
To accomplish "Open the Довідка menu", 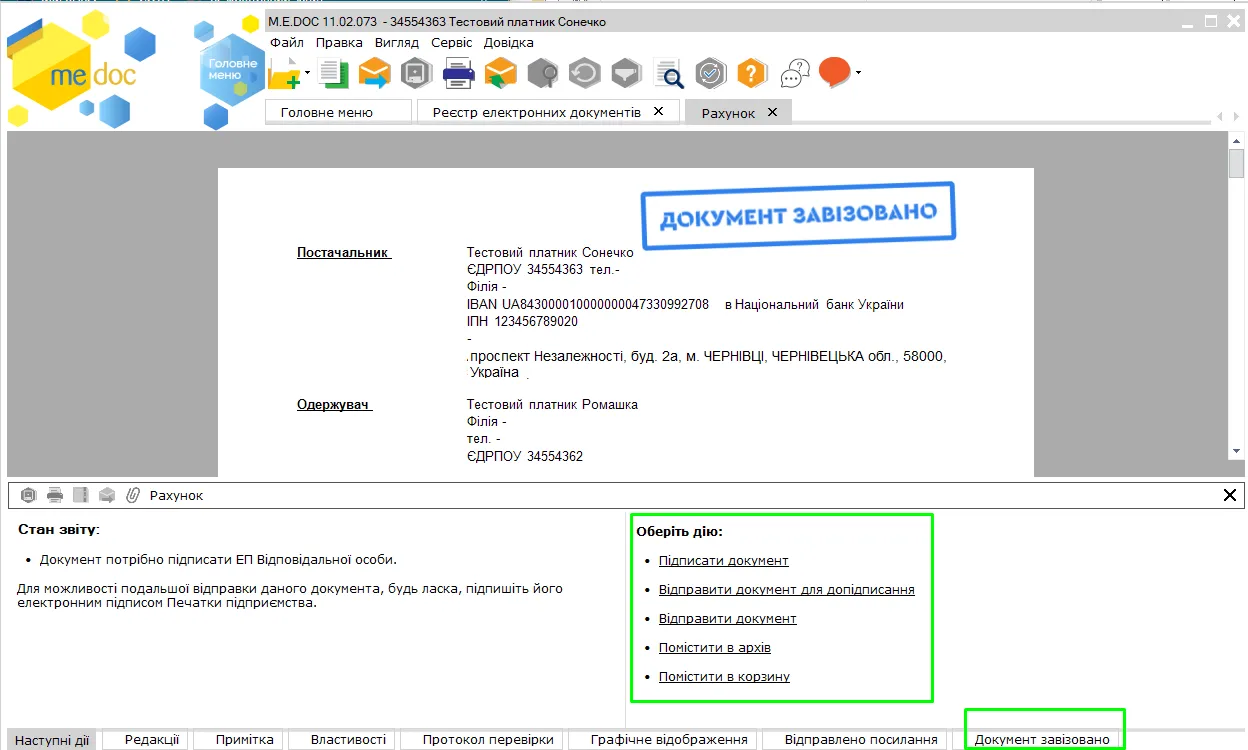I will click(x=509, y=43).
